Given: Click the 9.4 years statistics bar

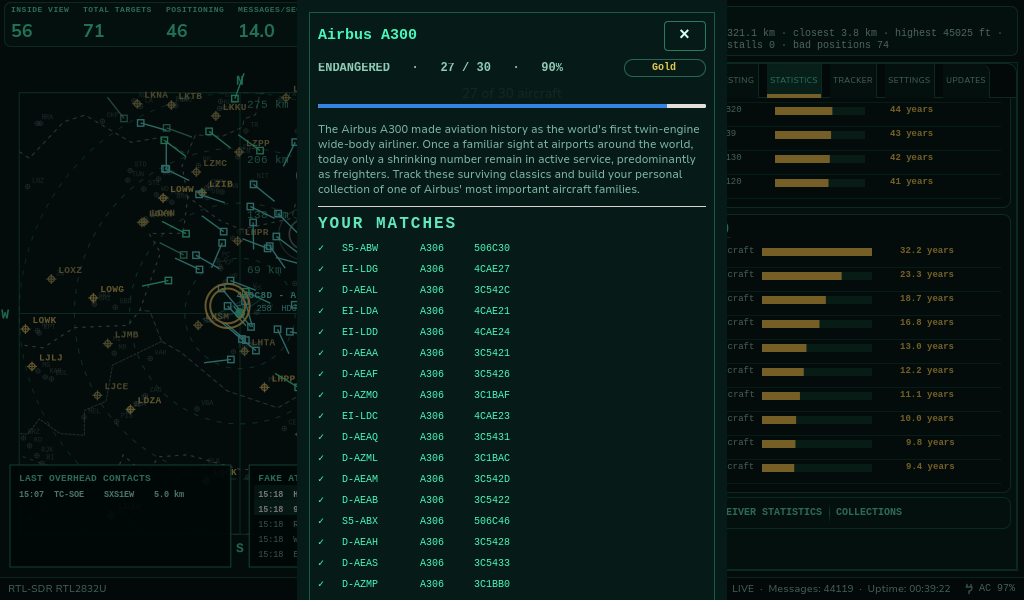Looking at the screenshot, I should tap(816, 468).
